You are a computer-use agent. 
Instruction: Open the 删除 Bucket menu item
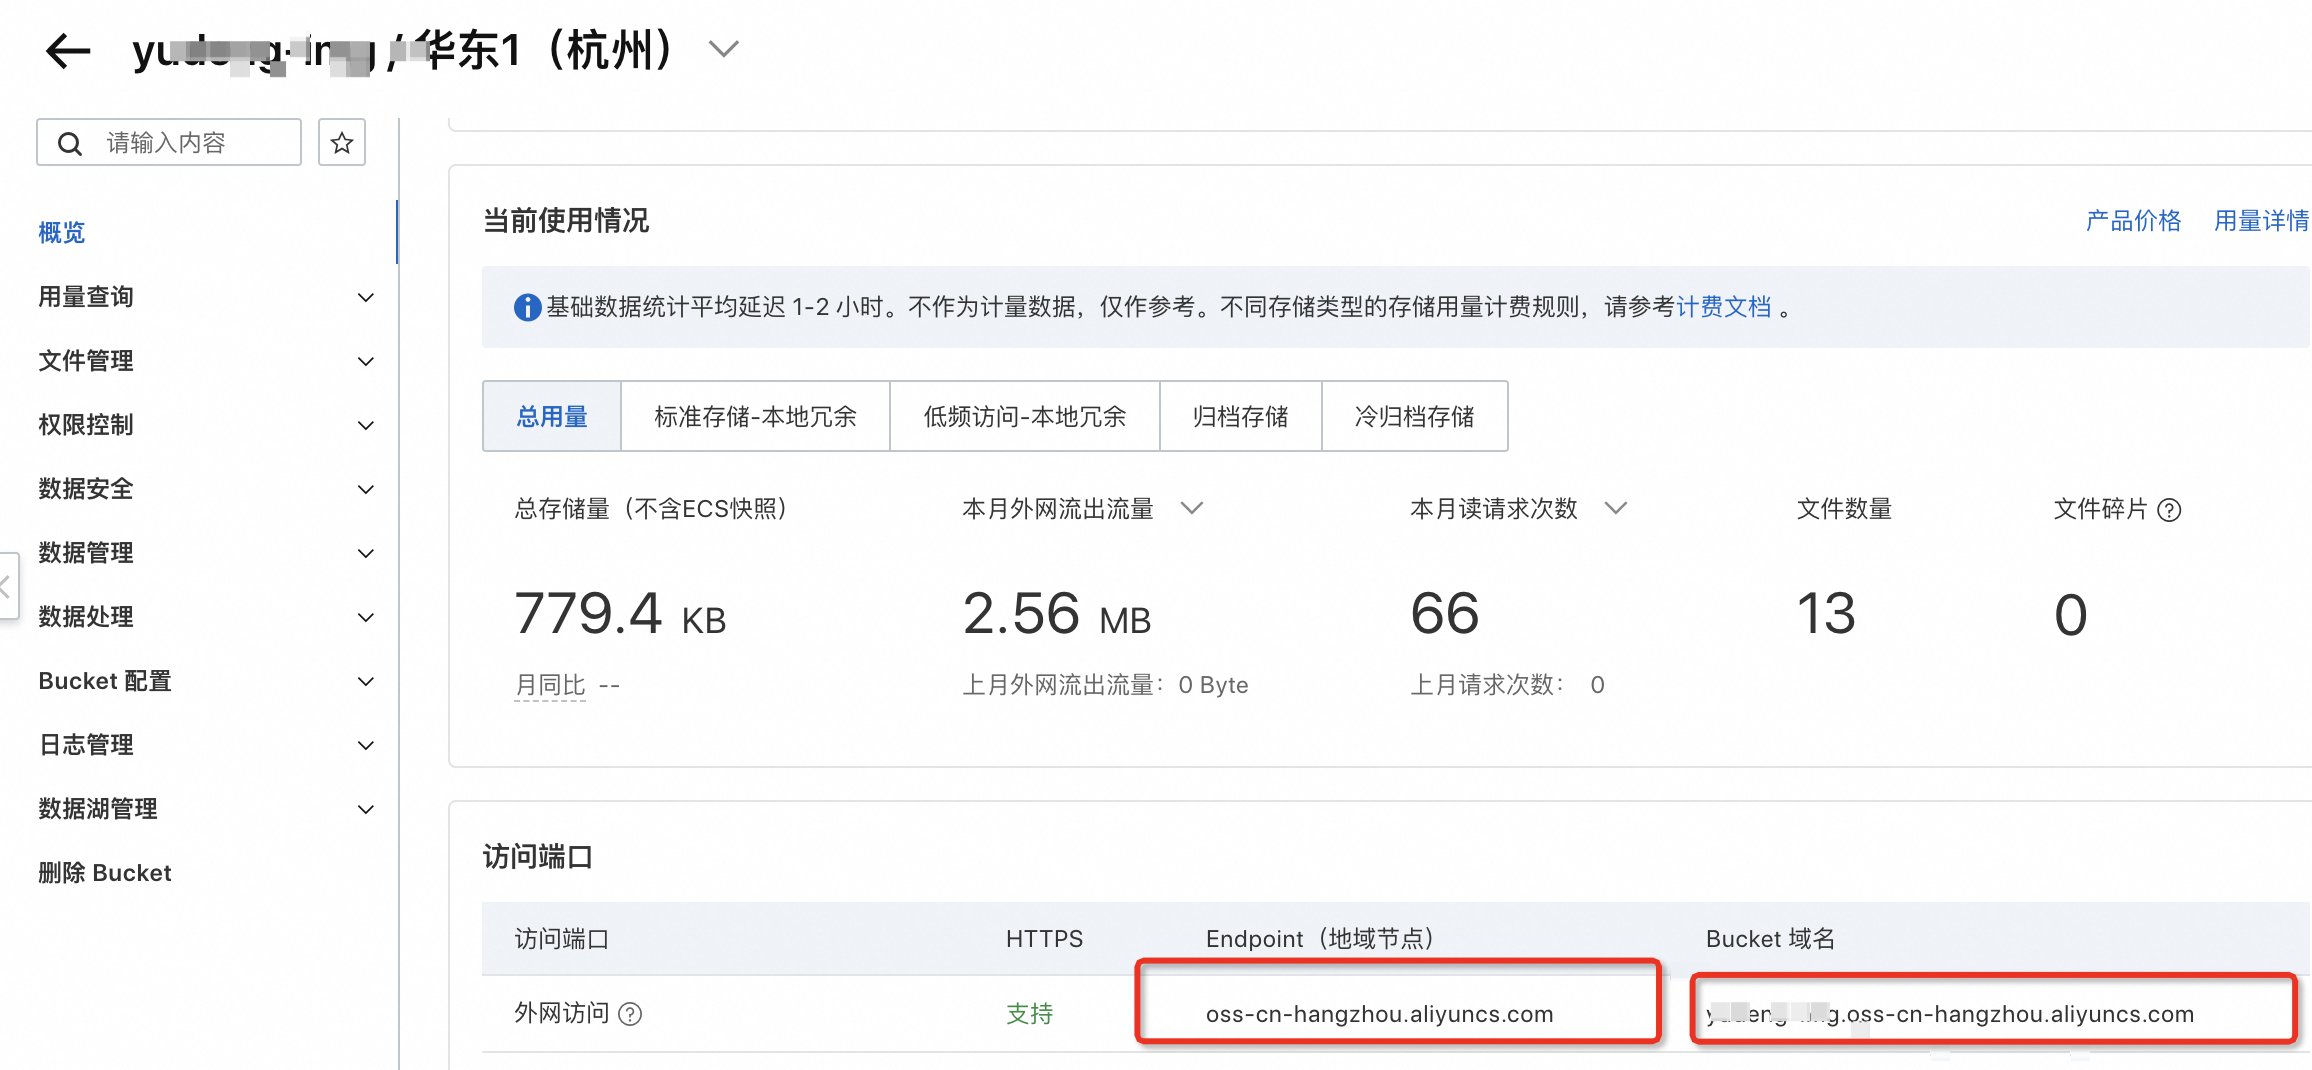pos(105,873)
